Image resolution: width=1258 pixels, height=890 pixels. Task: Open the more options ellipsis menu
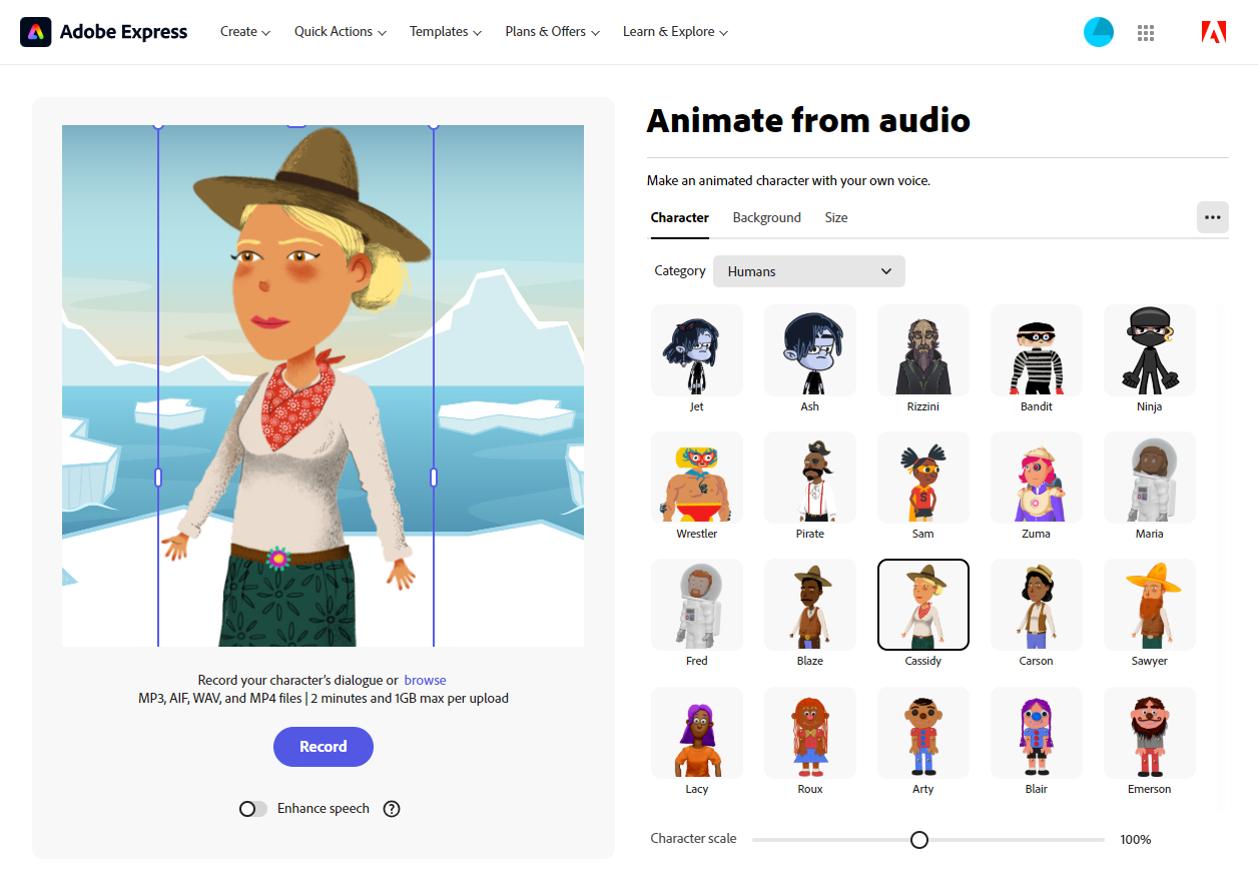pyautogui.click(x=1212, y=217)
